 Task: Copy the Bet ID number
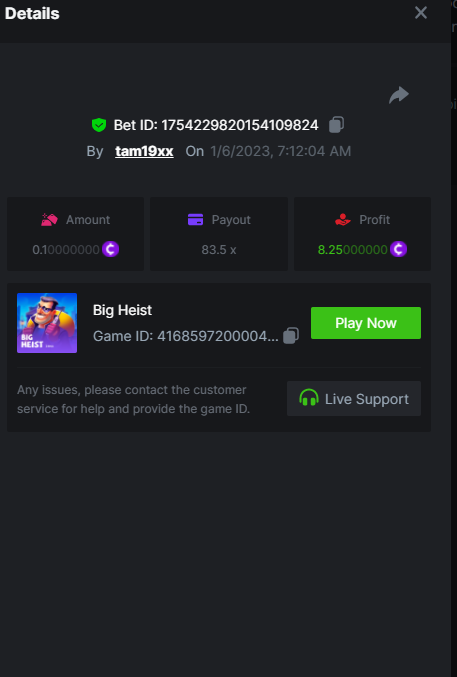click(x=336, y=125)
